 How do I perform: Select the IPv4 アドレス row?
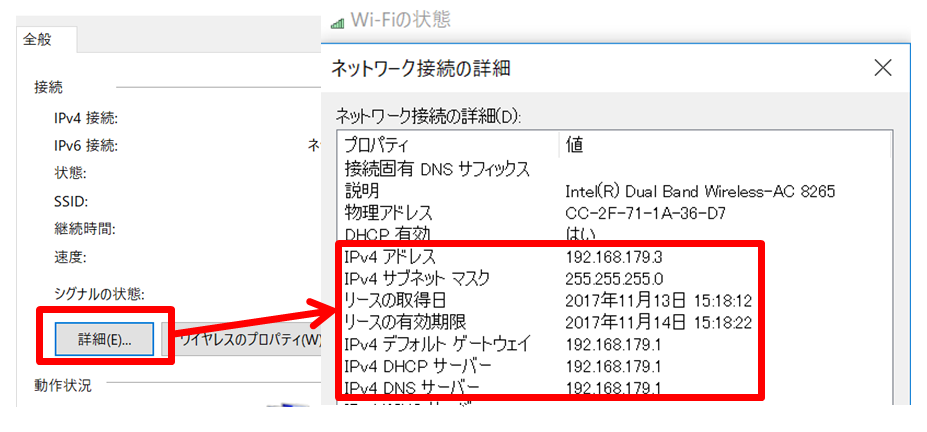click(x=389, y=257)
